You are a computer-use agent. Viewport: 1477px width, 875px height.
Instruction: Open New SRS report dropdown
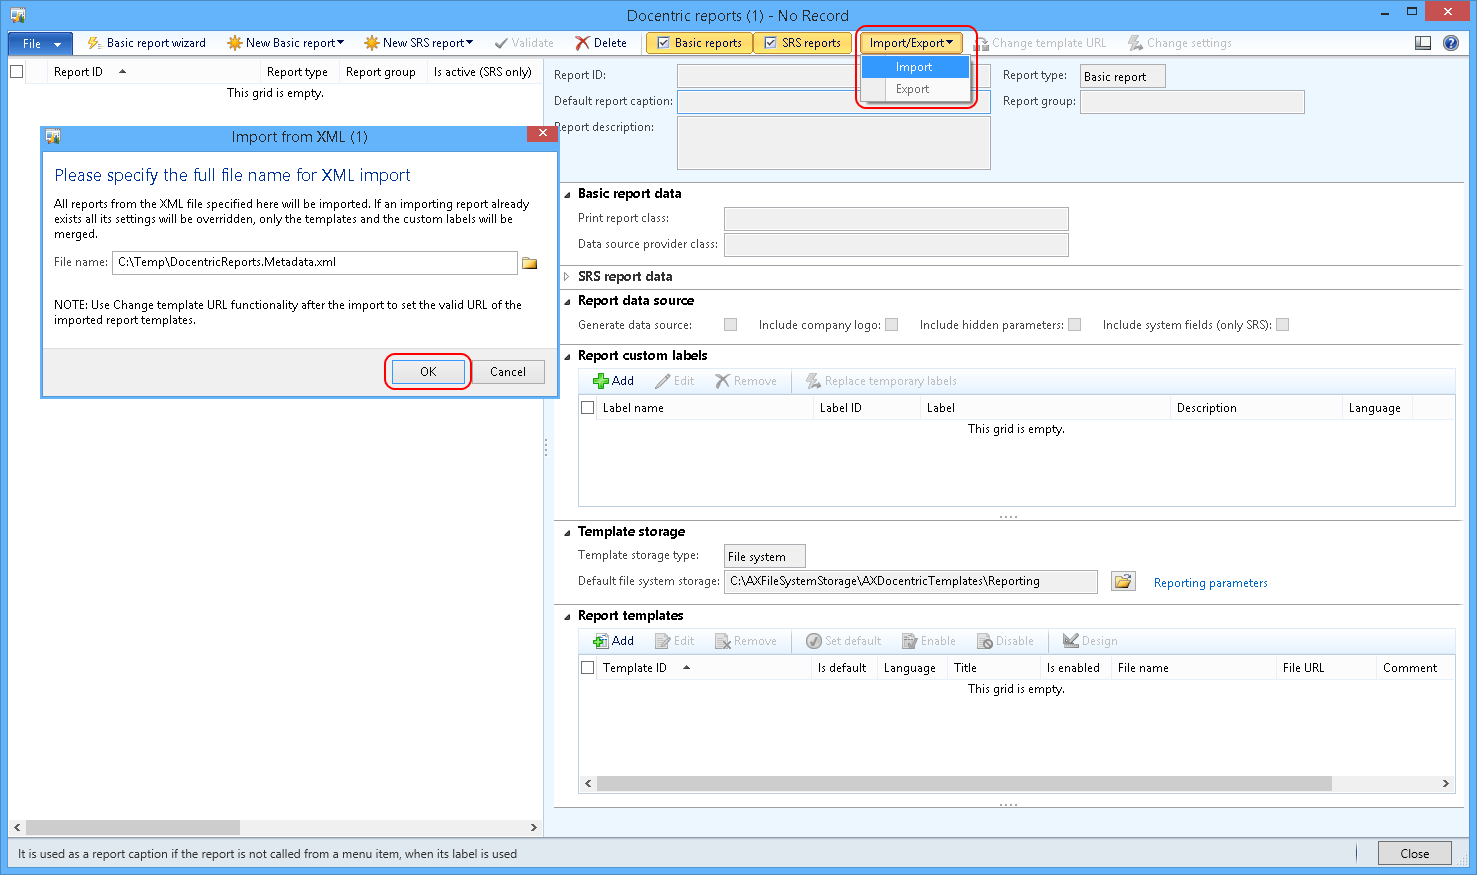pyautogui.click(x=418, y=43)
